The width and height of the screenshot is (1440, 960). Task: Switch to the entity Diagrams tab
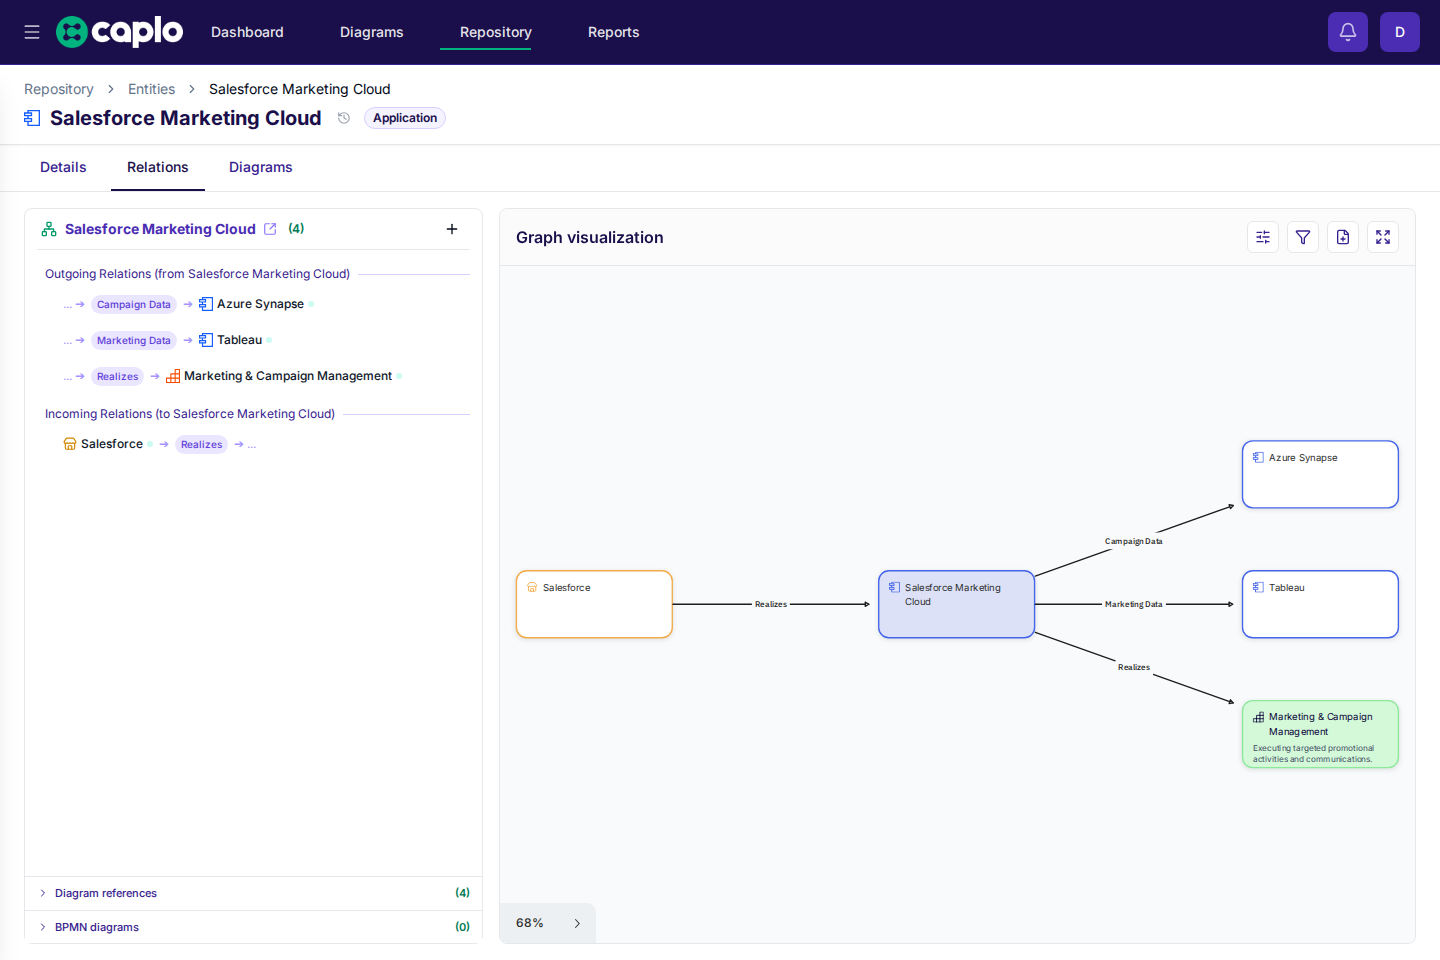(261, 167)
